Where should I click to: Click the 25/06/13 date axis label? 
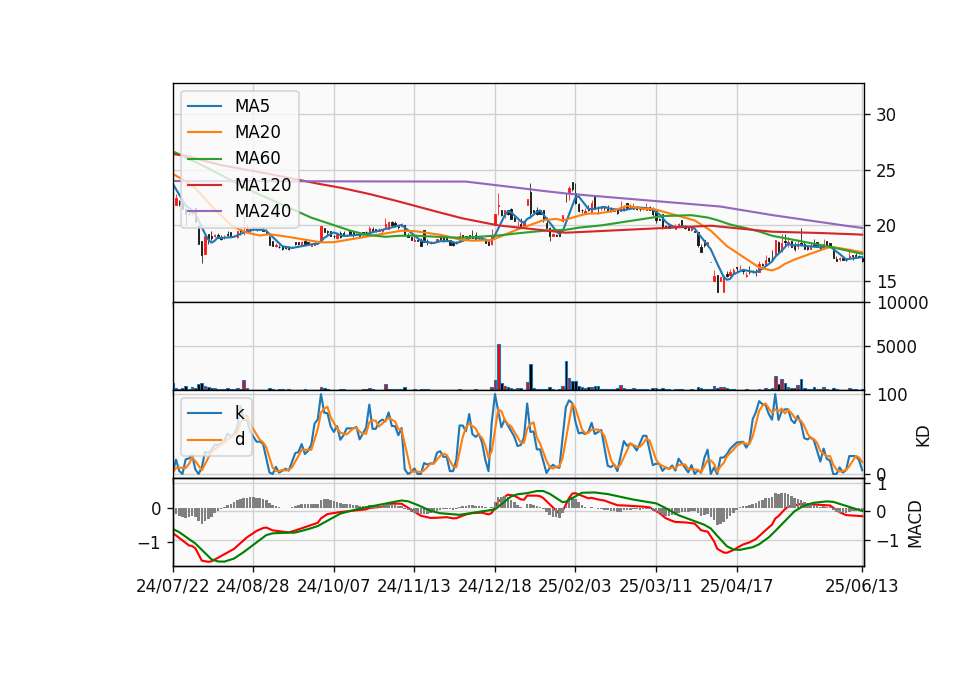point(861,587)
